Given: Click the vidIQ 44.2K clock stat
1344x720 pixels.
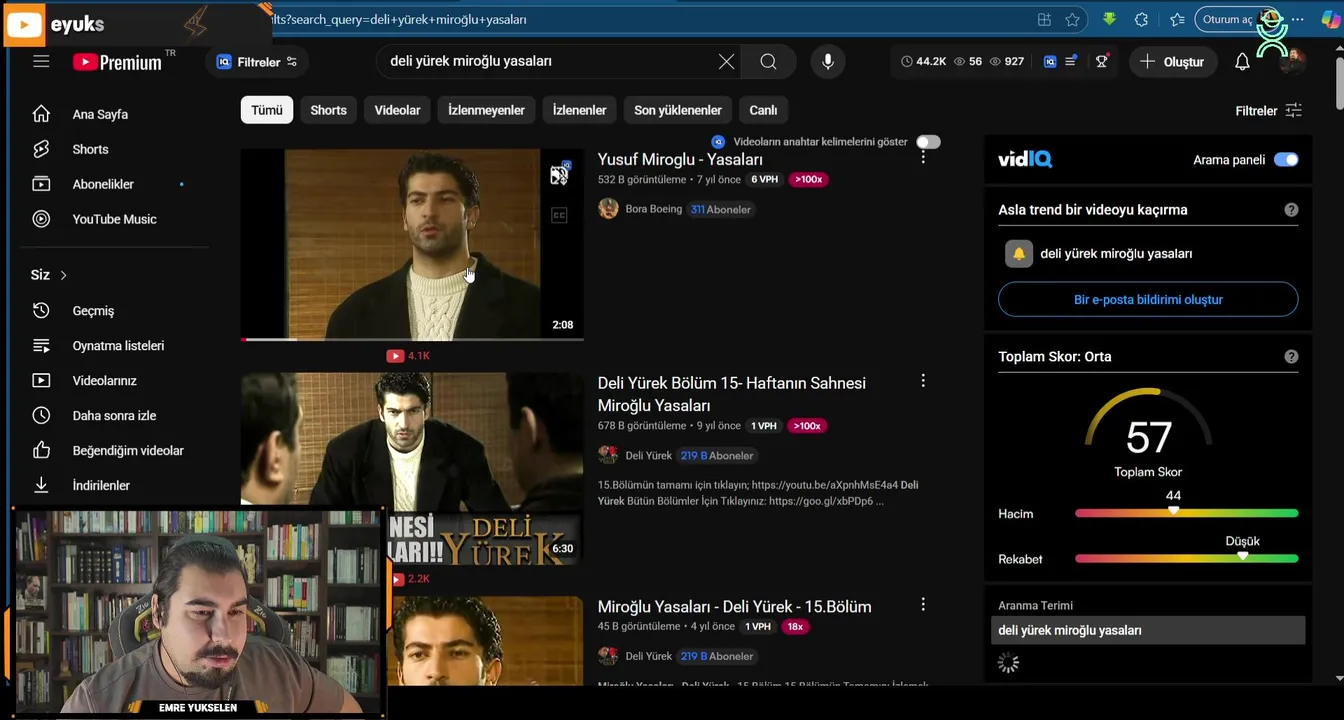Looking at the screenshot, I should 923,62.
